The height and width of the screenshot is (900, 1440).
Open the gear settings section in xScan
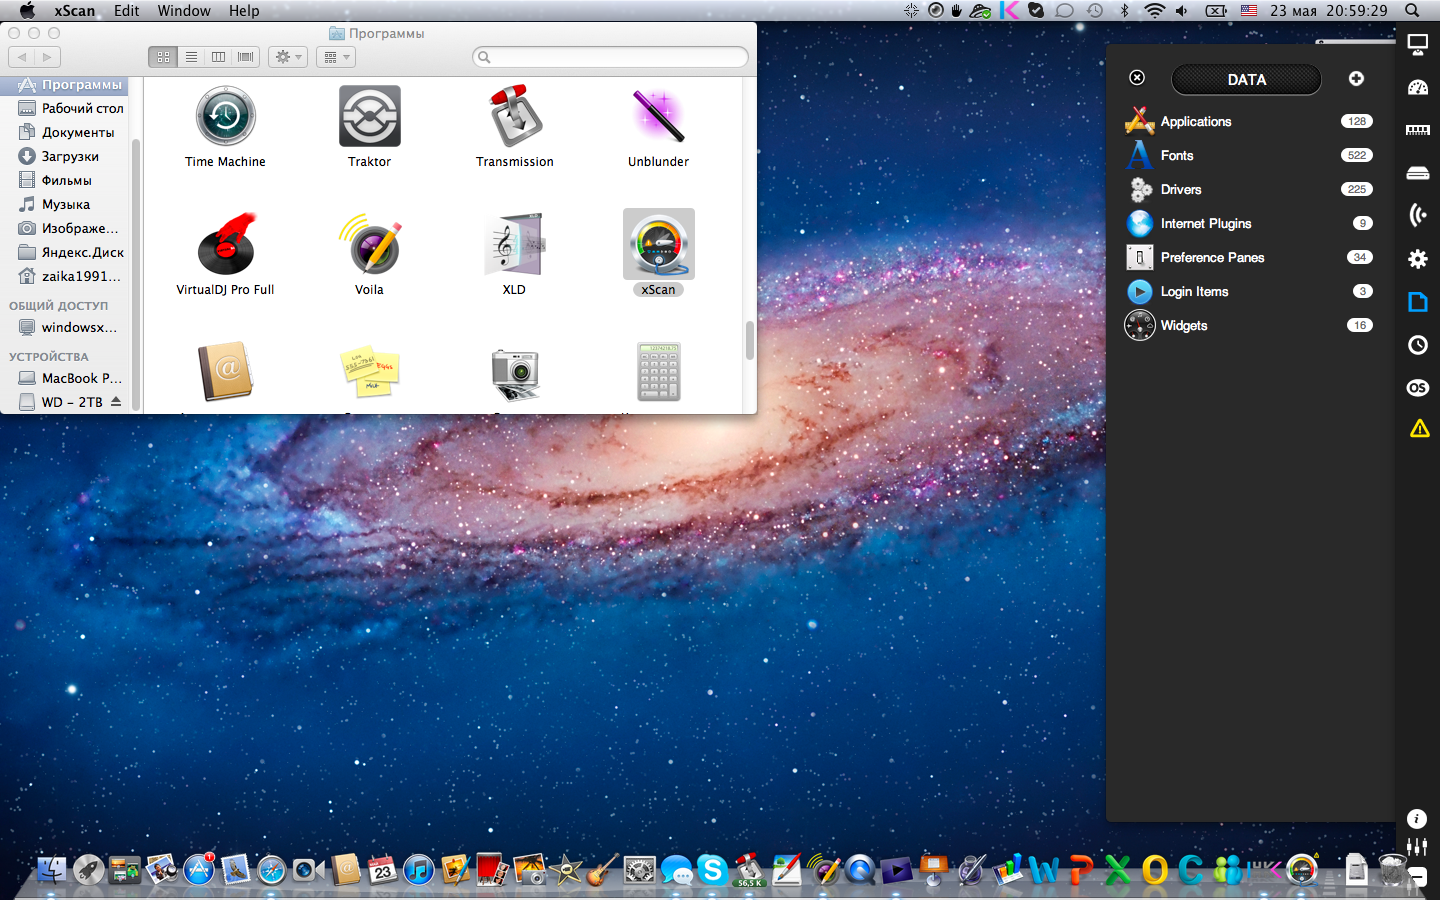point(1417,259)
